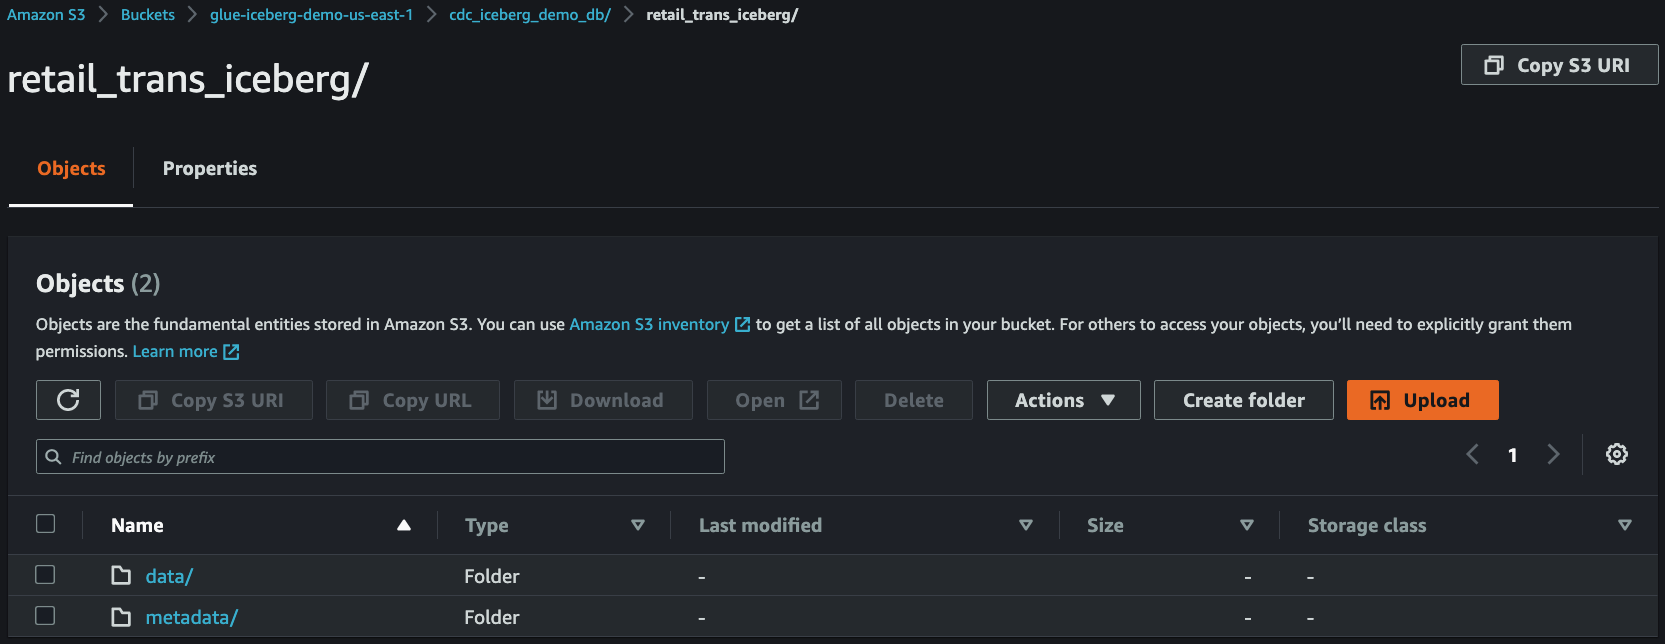Click Folder type cell in metadata/ row
This screenshot has width=1665, height=644.
(492, 617)
